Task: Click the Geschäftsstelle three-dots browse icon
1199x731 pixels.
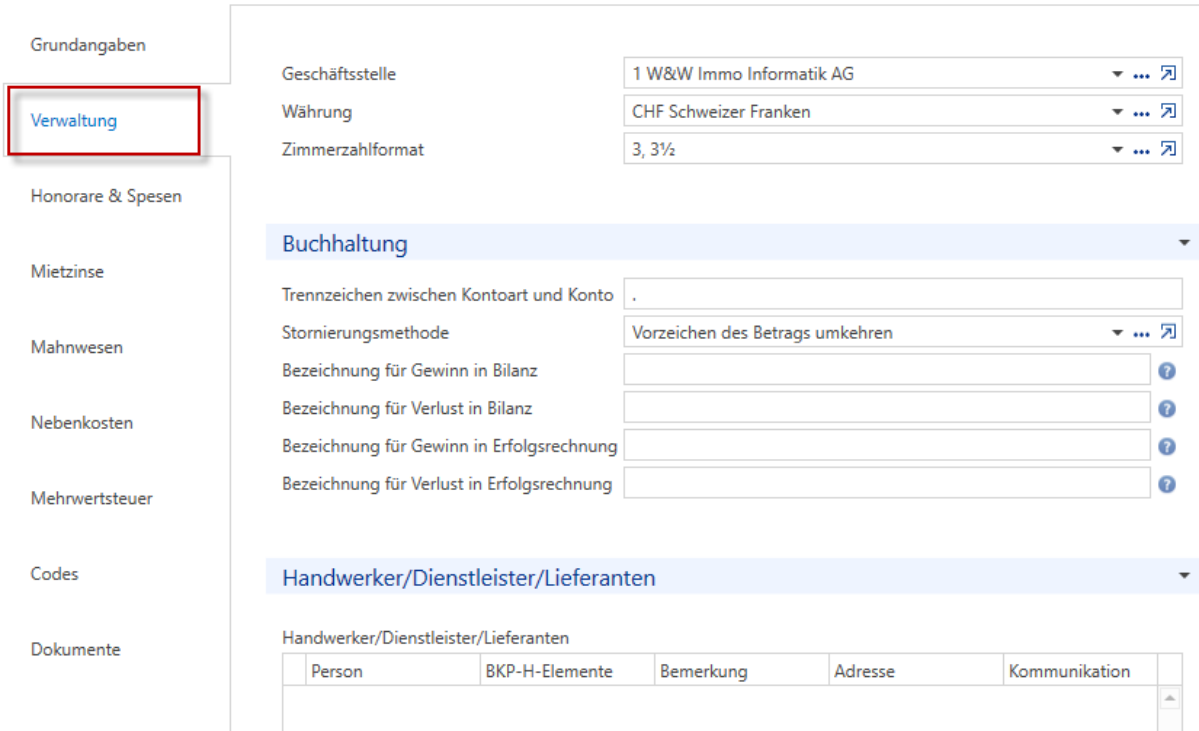Action: (1142, 75)
